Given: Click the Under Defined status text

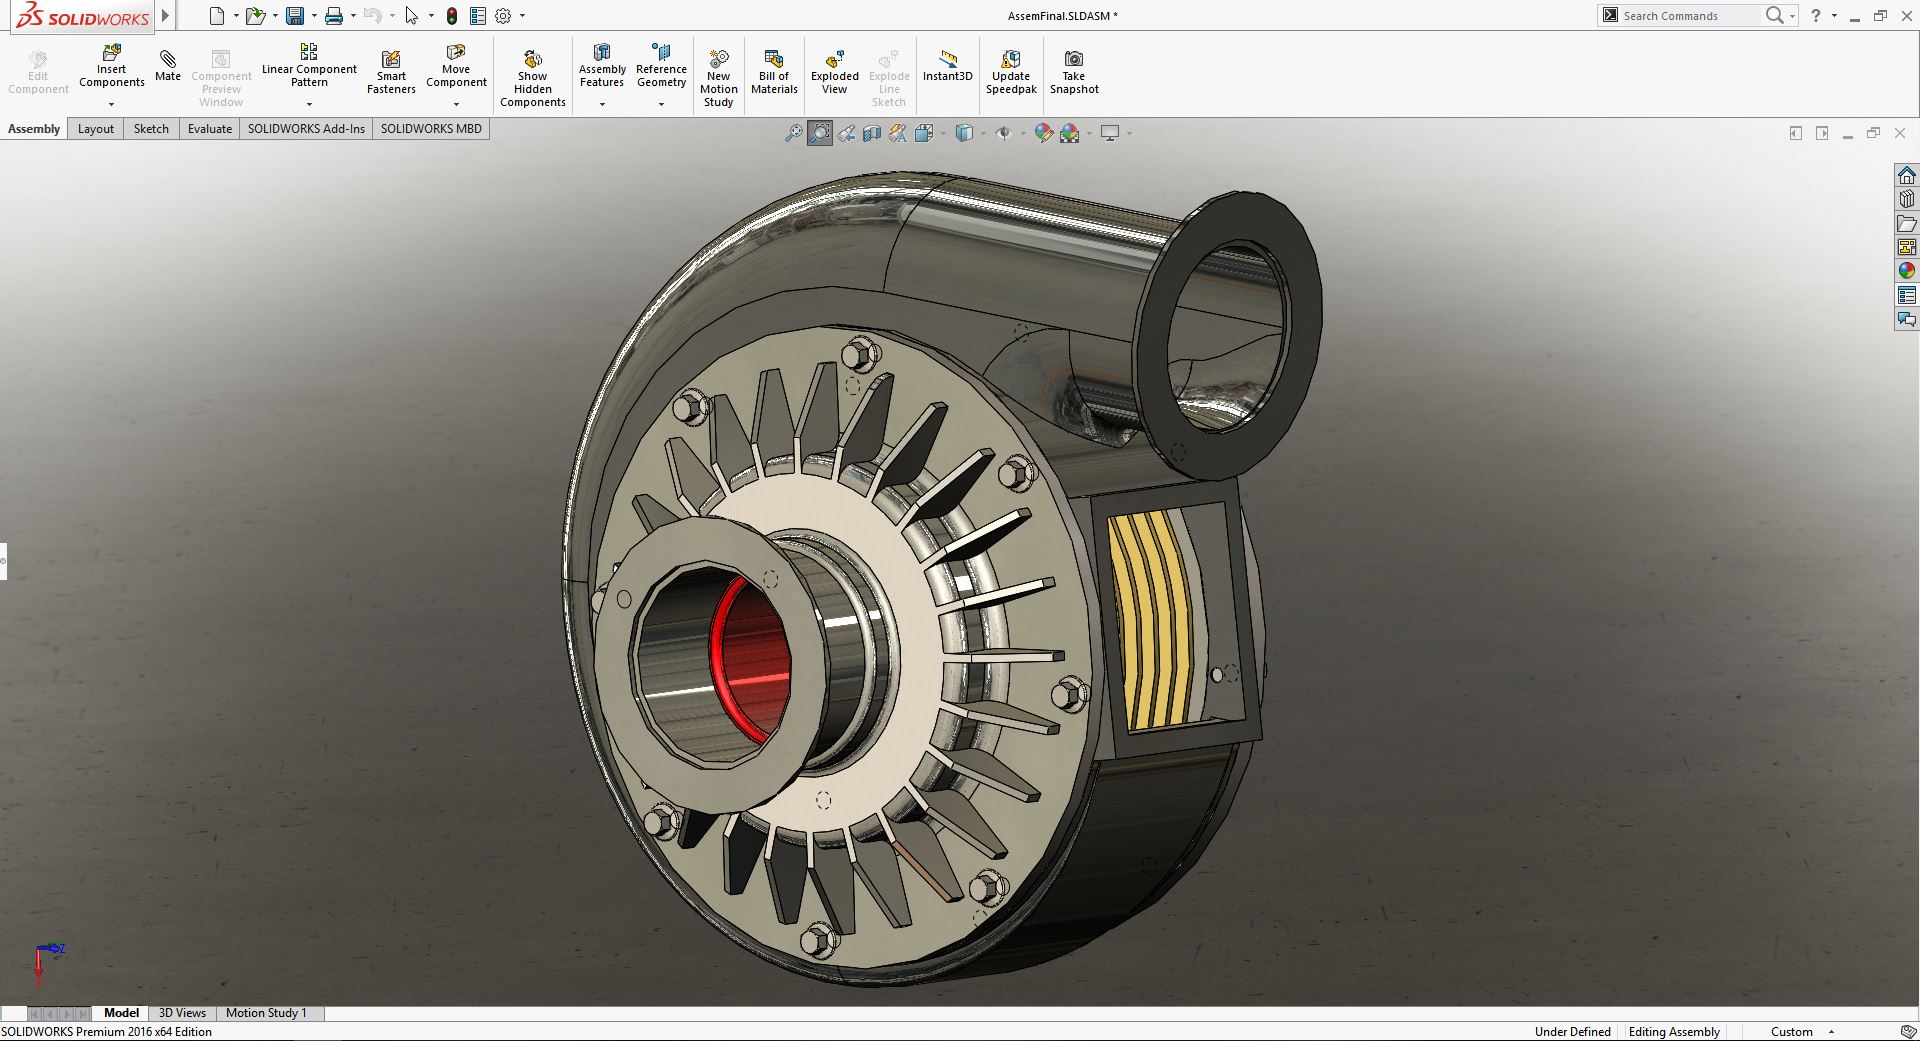Looking at the screenshot, I should tap(1572, 1032).
